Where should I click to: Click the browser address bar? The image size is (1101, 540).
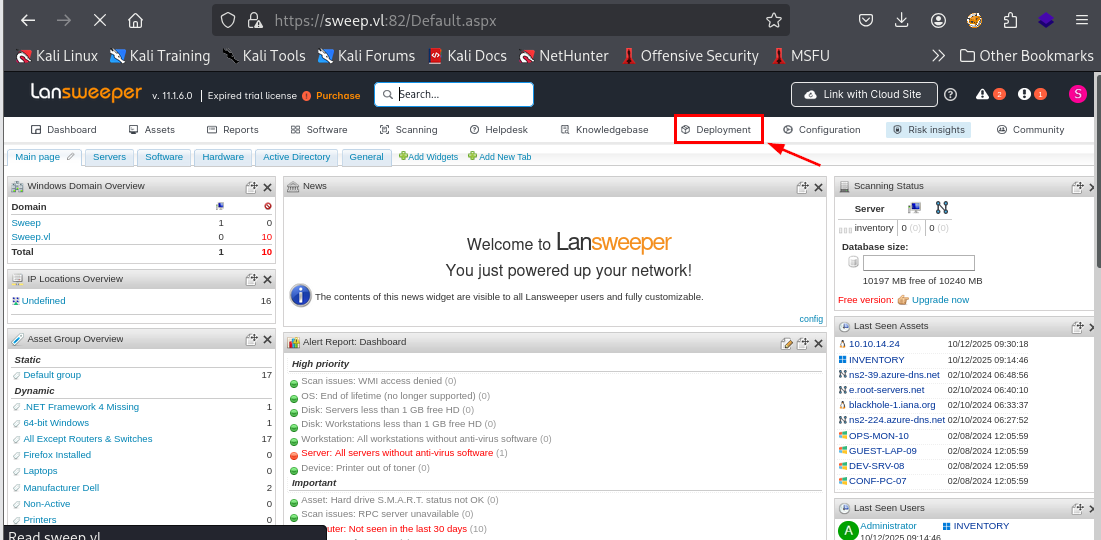(x=501, y=20)
